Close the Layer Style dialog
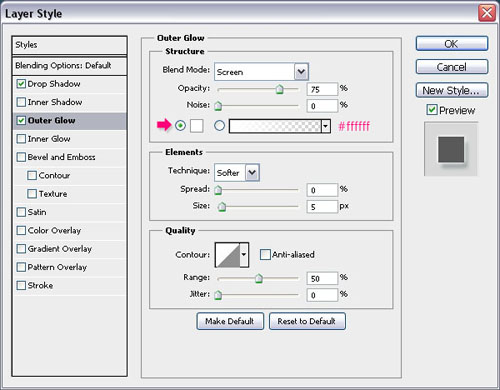The image size is (500, 390). tap(487, 13)
